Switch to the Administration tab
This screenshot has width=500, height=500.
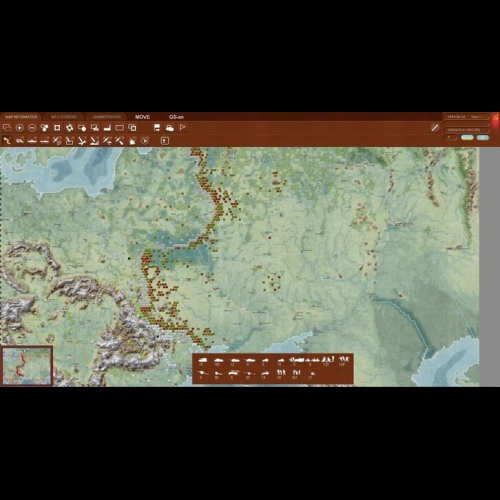[x=107, y=117]
